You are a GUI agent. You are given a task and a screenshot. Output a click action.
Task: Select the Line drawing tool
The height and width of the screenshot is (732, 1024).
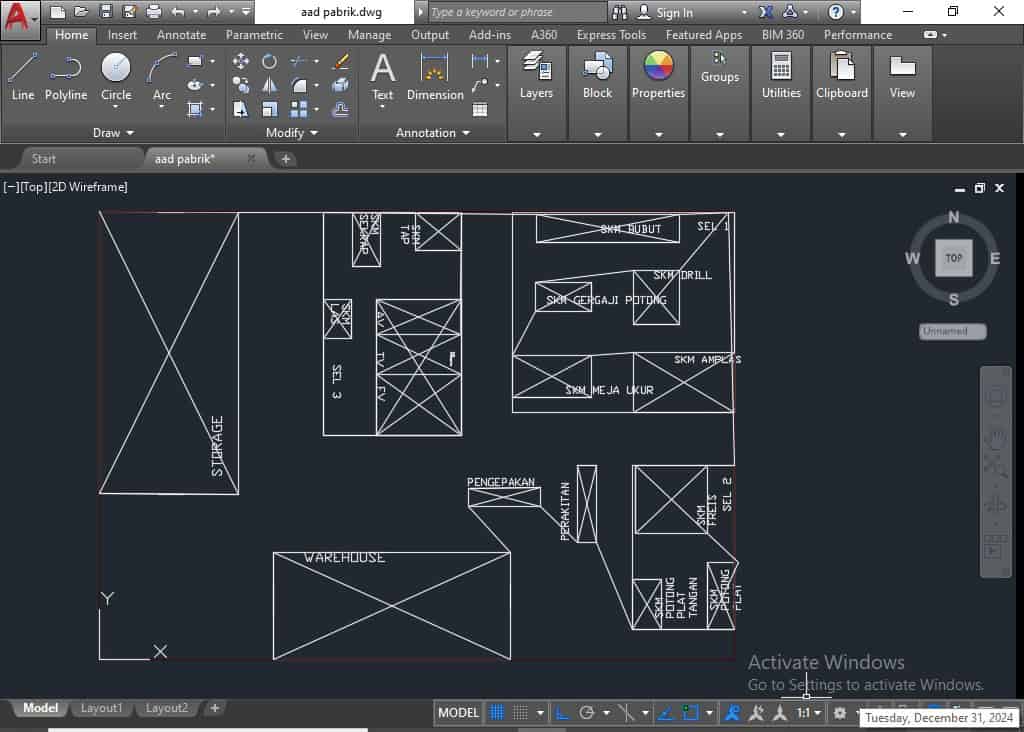[22, 77]
